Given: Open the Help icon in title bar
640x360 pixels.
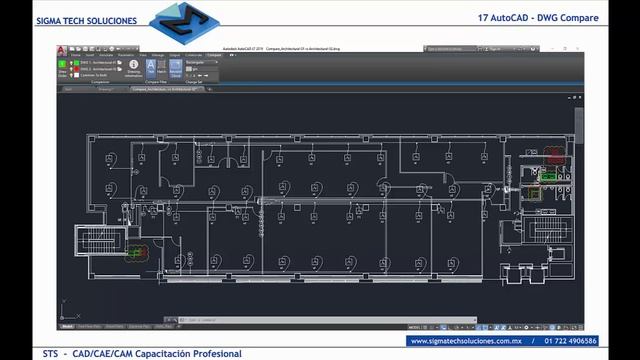Looking at the screenshot, I should 532,49.
